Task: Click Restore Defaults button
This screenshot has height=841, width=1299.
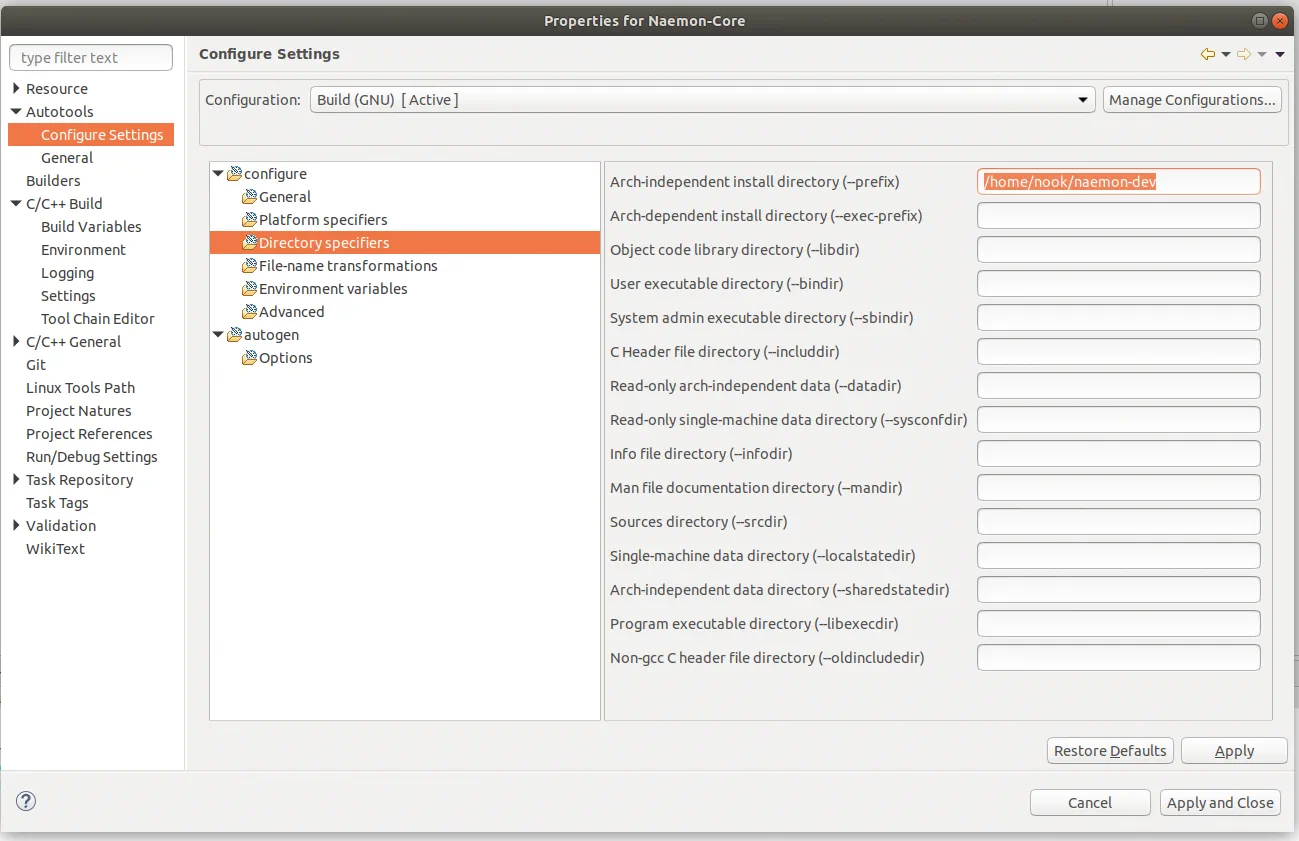Action: 1110,751
